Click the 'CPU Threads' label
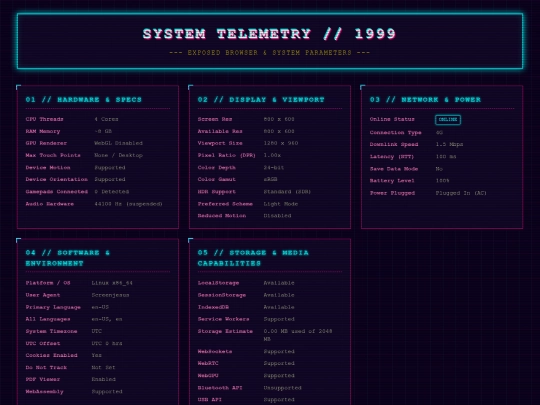This screenshot has height=405, width=540. pos(44,119)
